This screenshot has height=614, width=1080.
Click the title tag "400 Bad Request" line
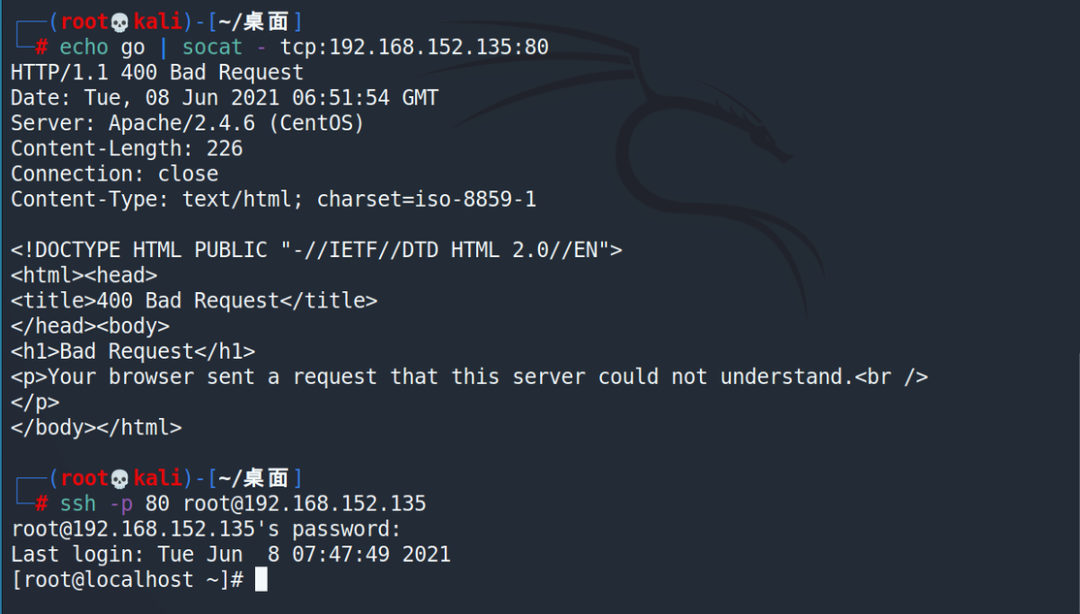coord(194,300)
